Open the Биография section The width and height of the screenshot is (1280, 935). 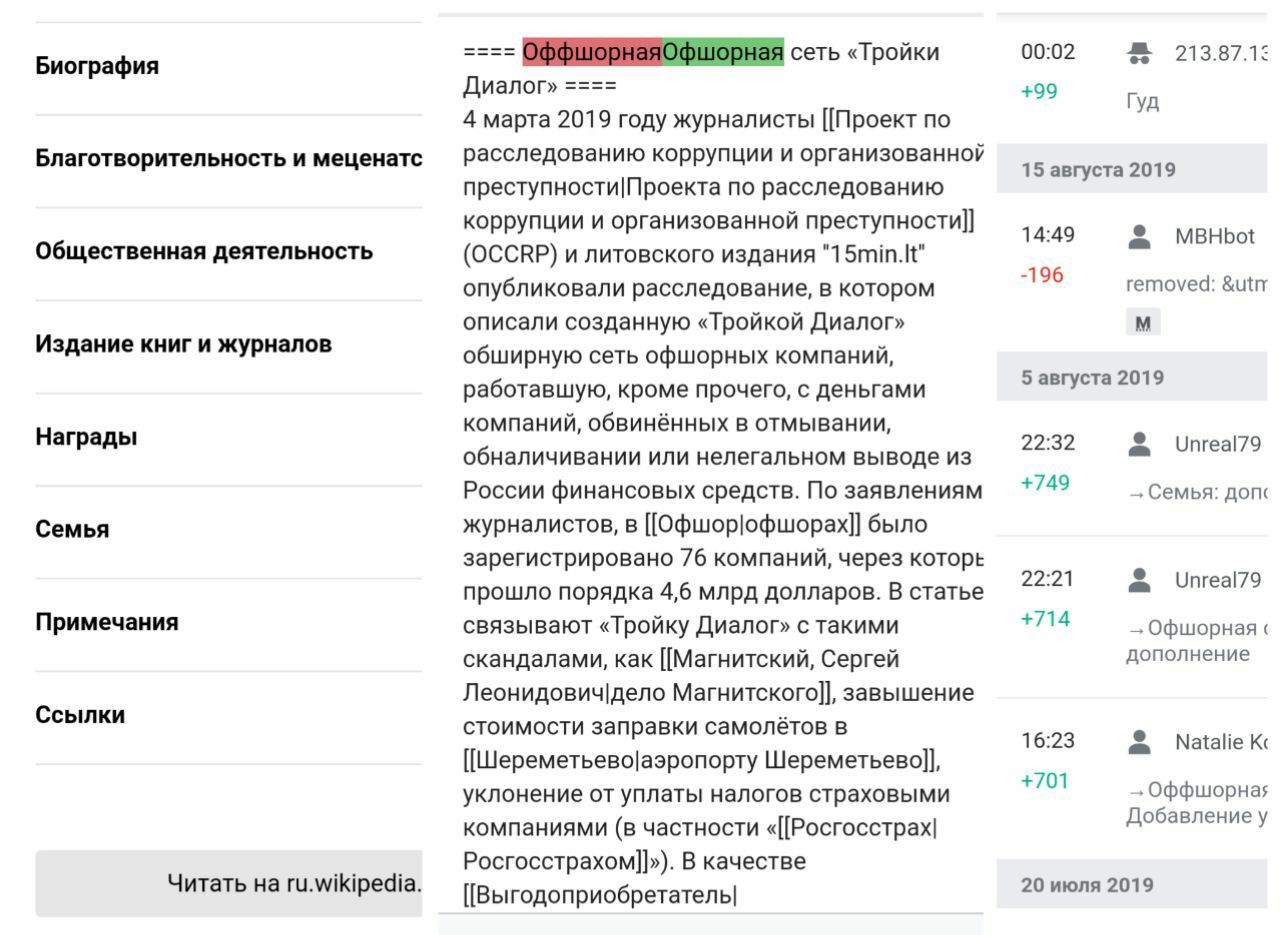(x=229, y=67)
